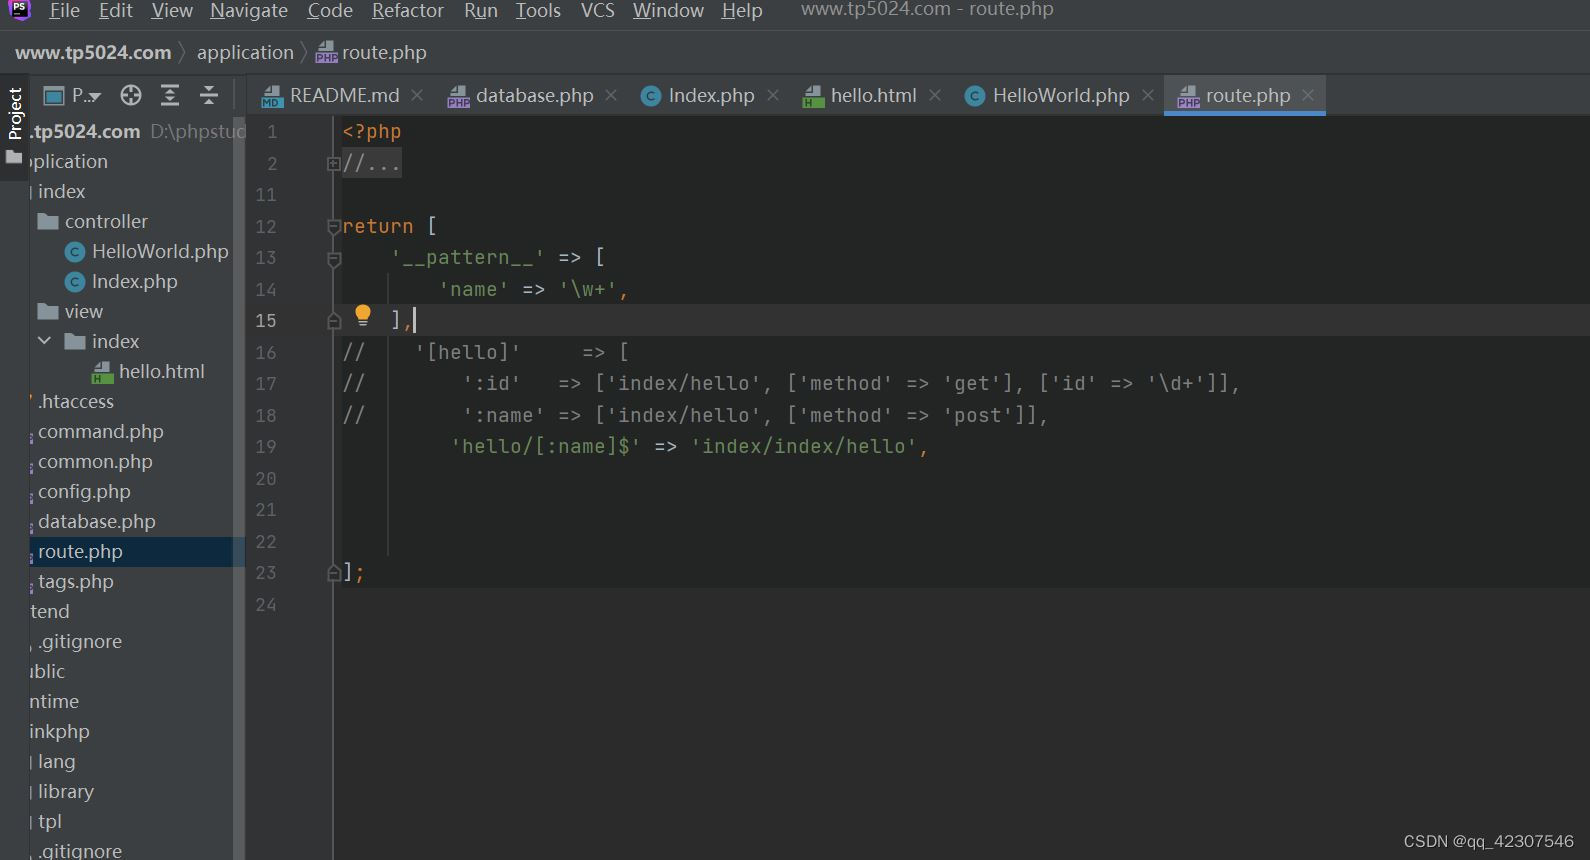Image resolution: width=1590 pixels, height=860 pixels.
Task: Open the Code menu
Action: [330, 11]
